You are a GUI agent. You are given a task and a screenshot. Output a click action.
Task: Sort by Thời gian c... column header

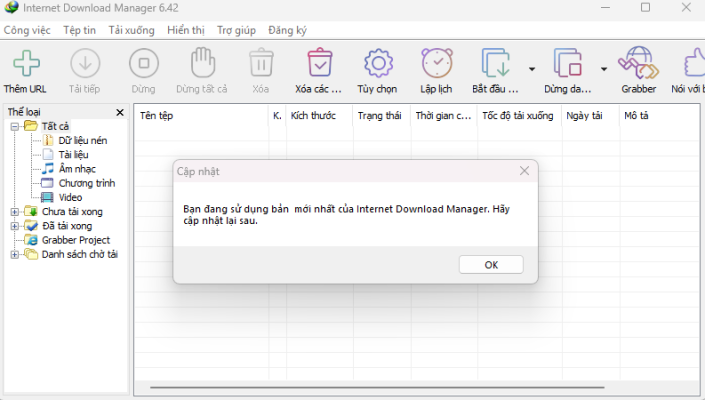tap(444, 116)
